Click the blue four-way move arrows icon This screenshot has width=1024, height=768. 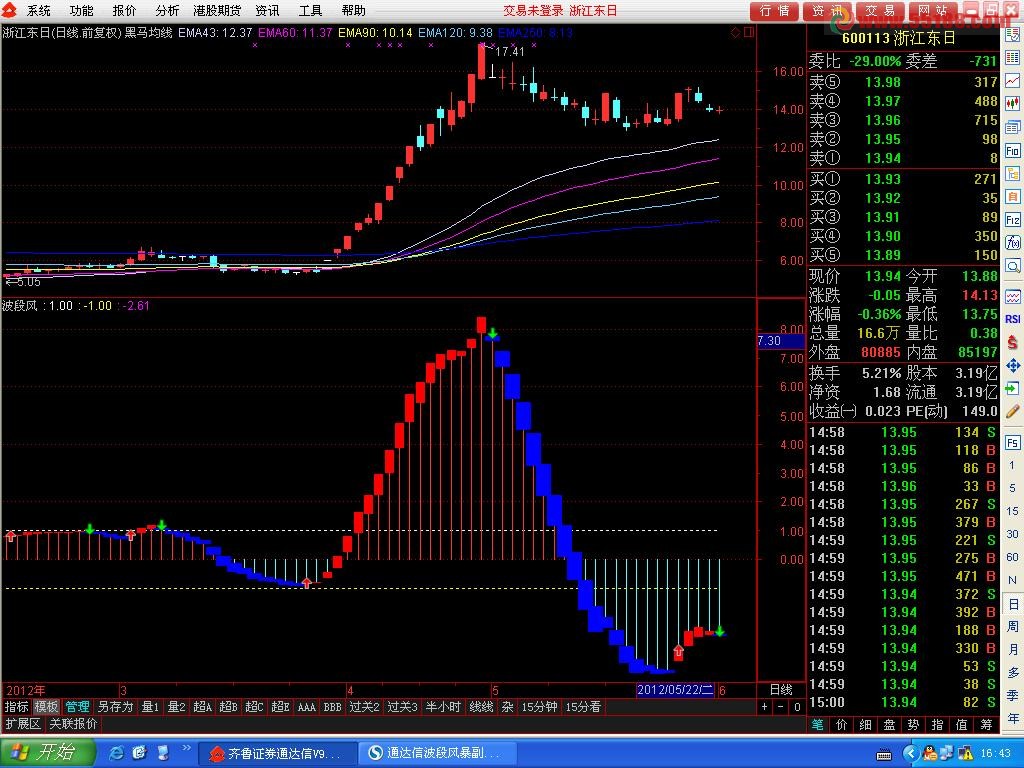1013,365
